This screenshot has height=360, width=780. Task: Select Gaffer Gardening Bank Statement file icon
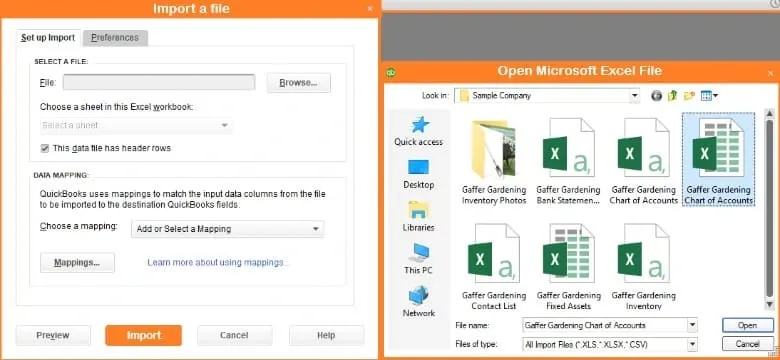(x=568, y=148)
